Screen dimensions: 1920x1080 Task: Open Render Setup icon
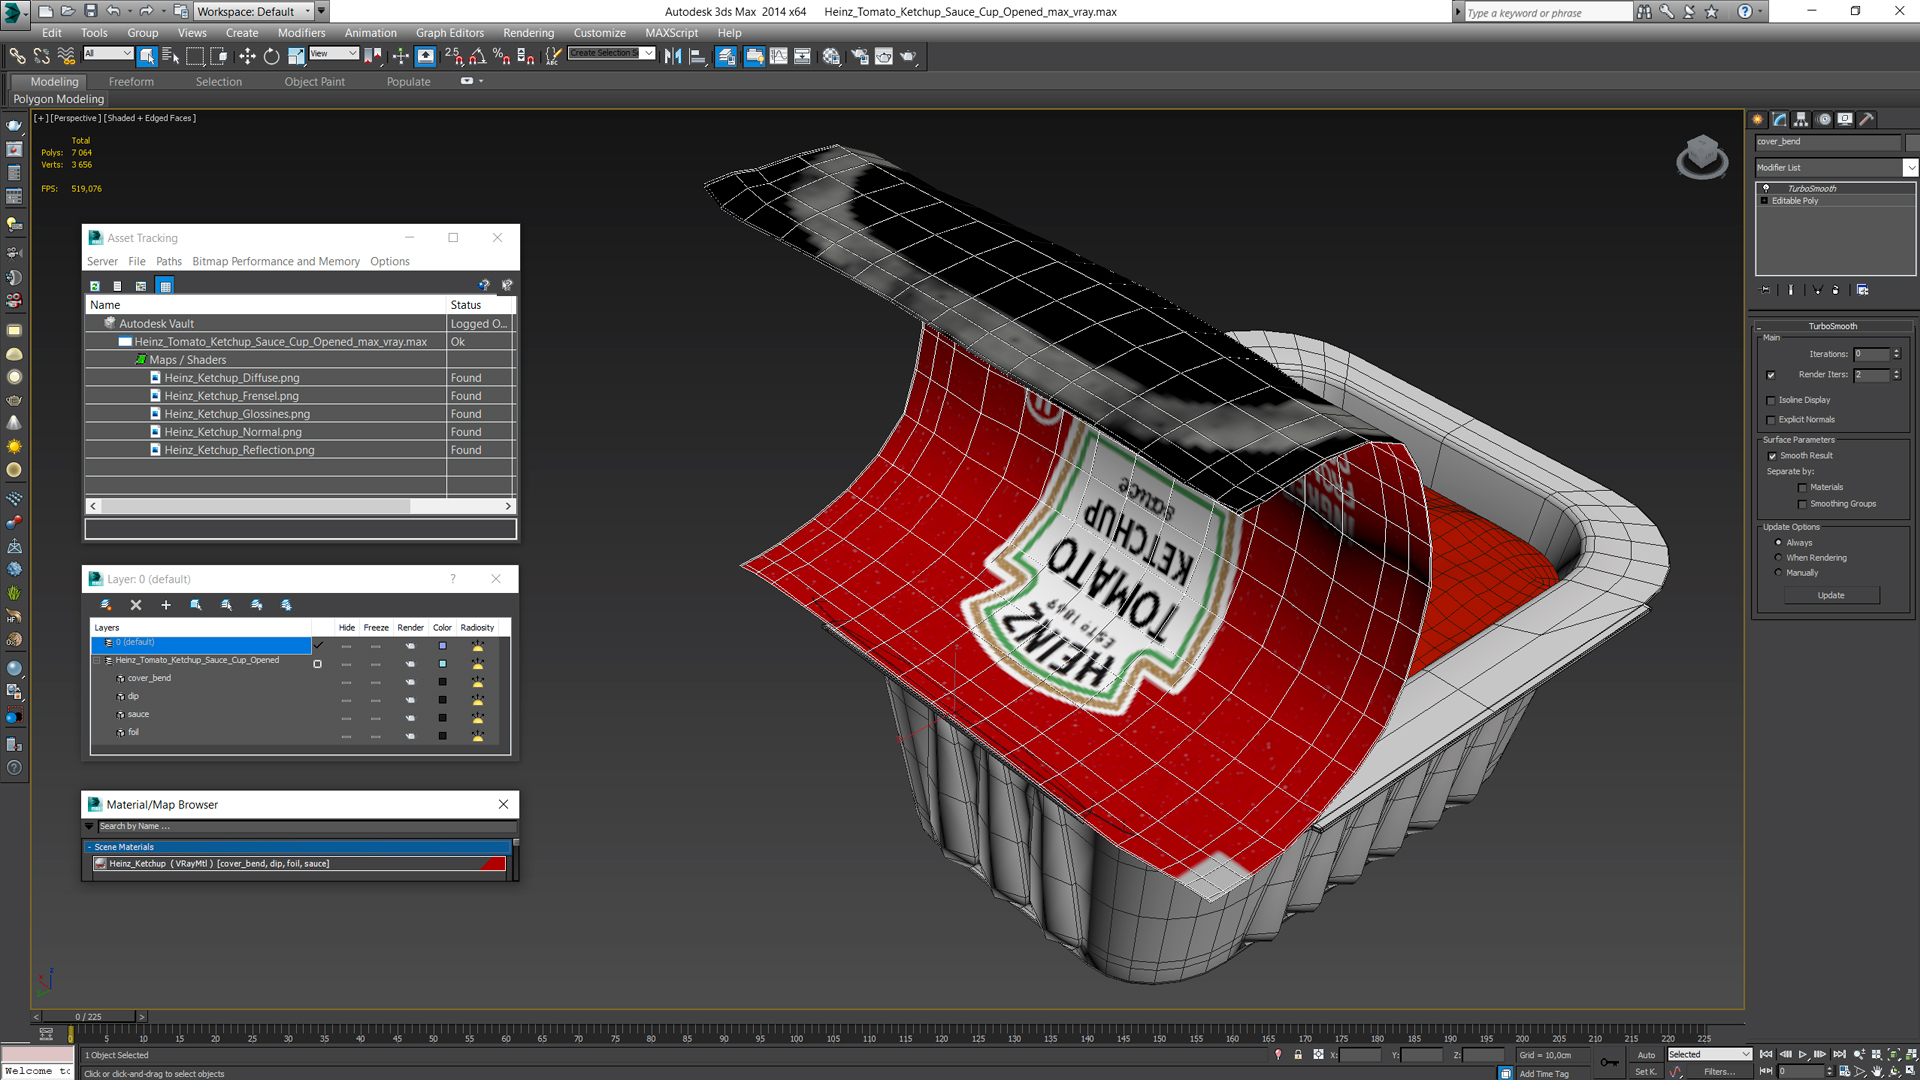pos(859,56)
